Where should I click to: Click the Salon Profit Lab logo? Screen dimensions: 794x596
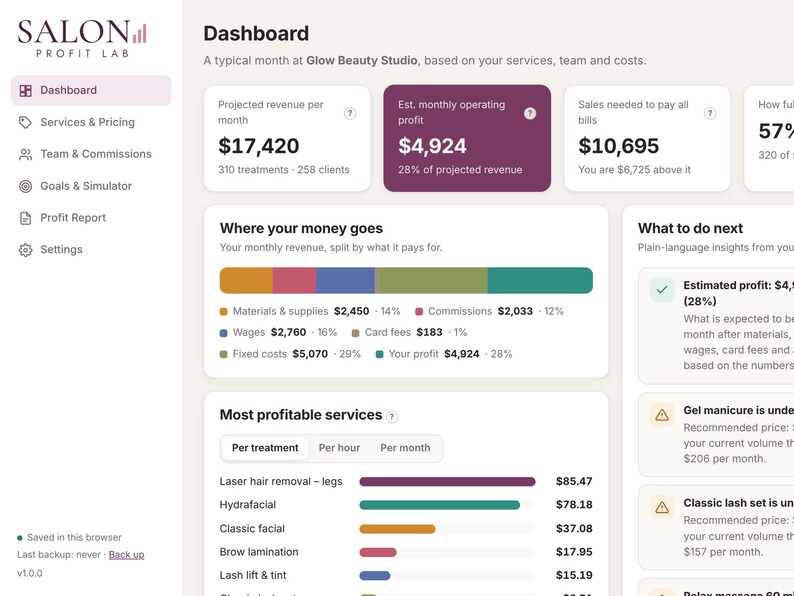click(82, 38)
